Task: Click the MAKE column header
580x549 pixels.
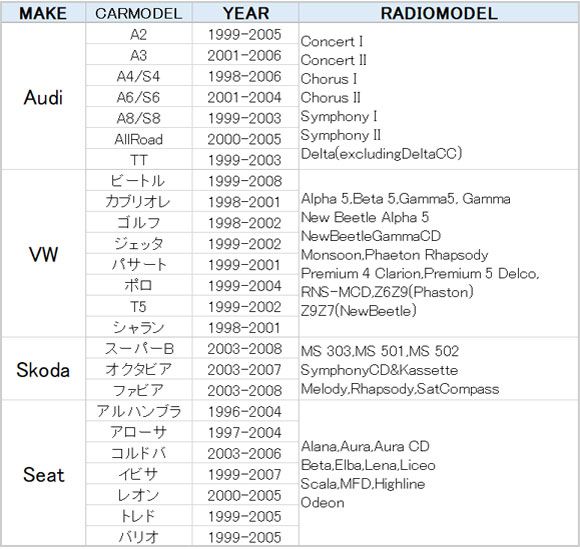Action: tap(43, 13)
